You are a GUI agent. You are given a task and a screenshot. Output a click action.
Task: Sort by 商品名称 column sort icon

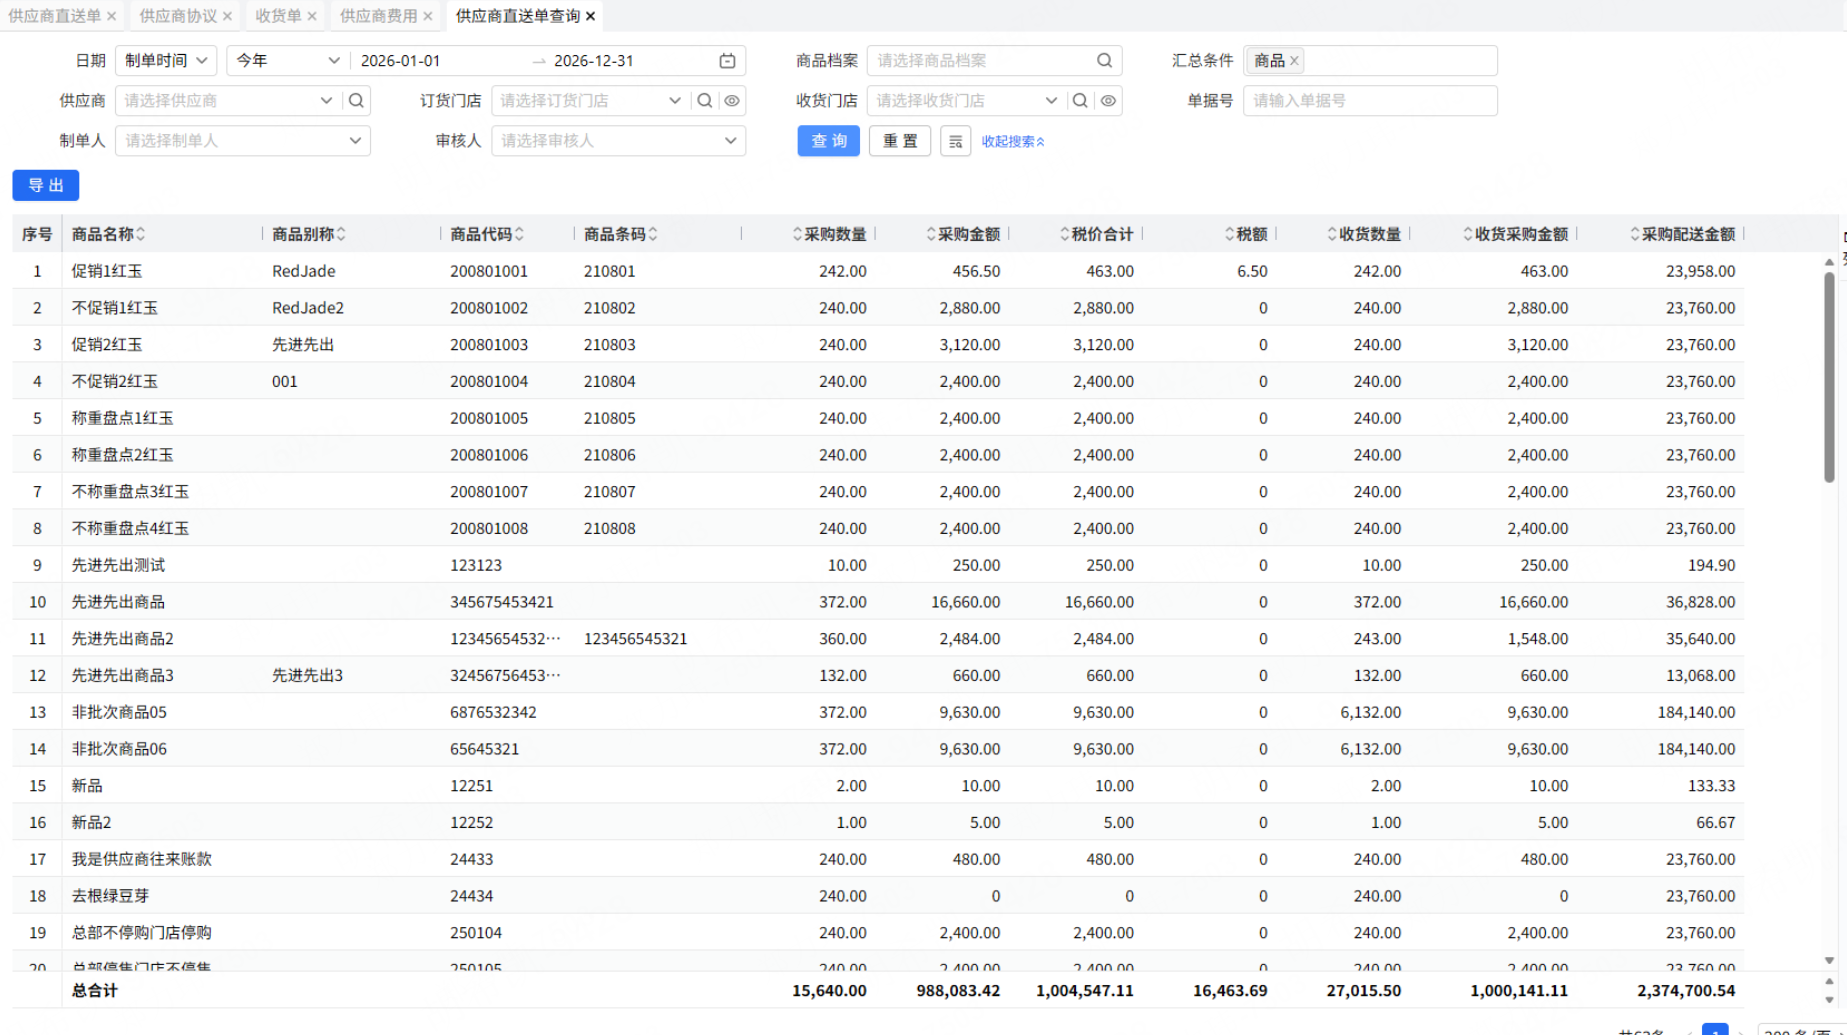(141, 234)
